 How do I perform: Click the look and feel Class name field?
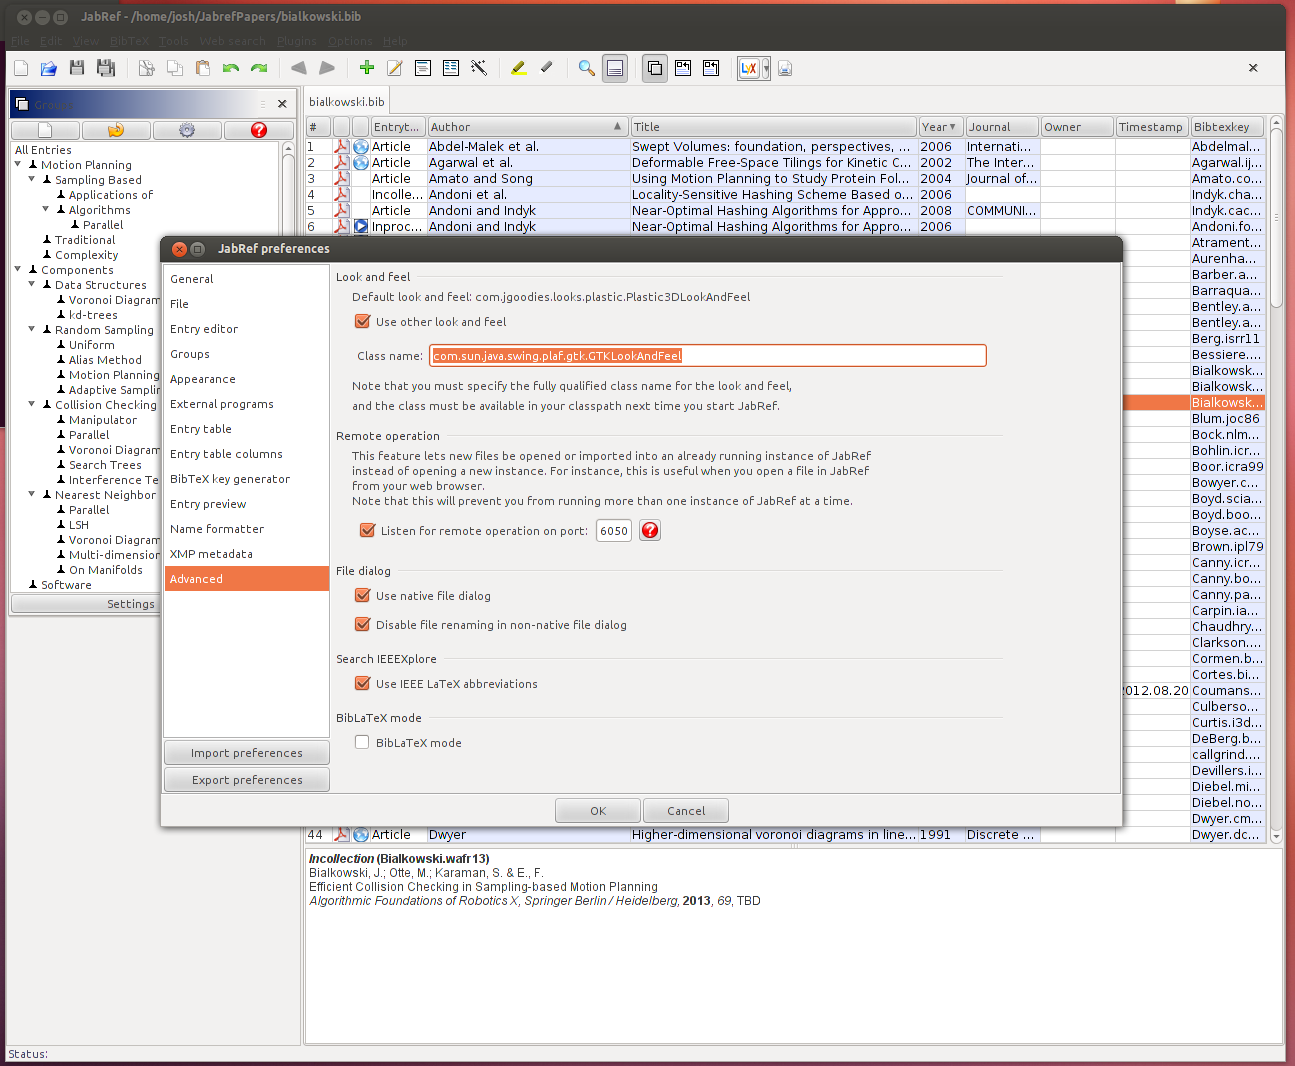tap(708, 355)
